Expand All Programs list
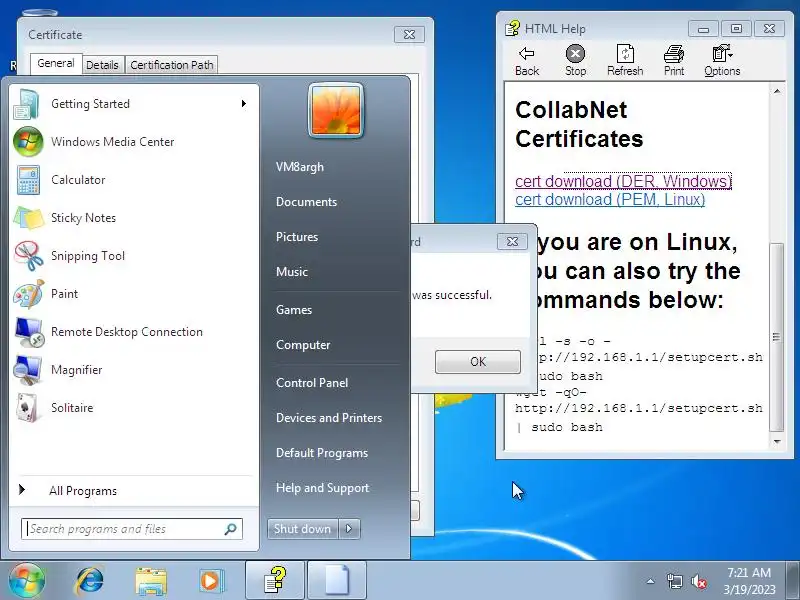 (134, 491)
